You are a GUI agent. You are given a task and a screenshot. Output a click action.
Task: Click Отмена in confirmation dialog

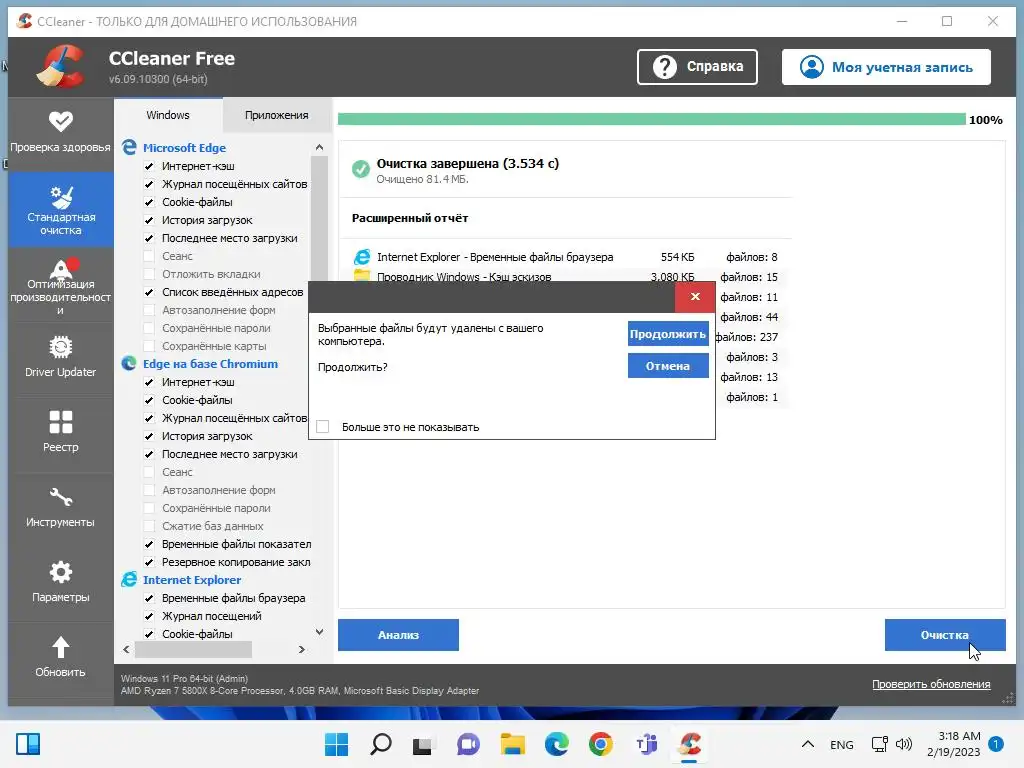[668, 366]
